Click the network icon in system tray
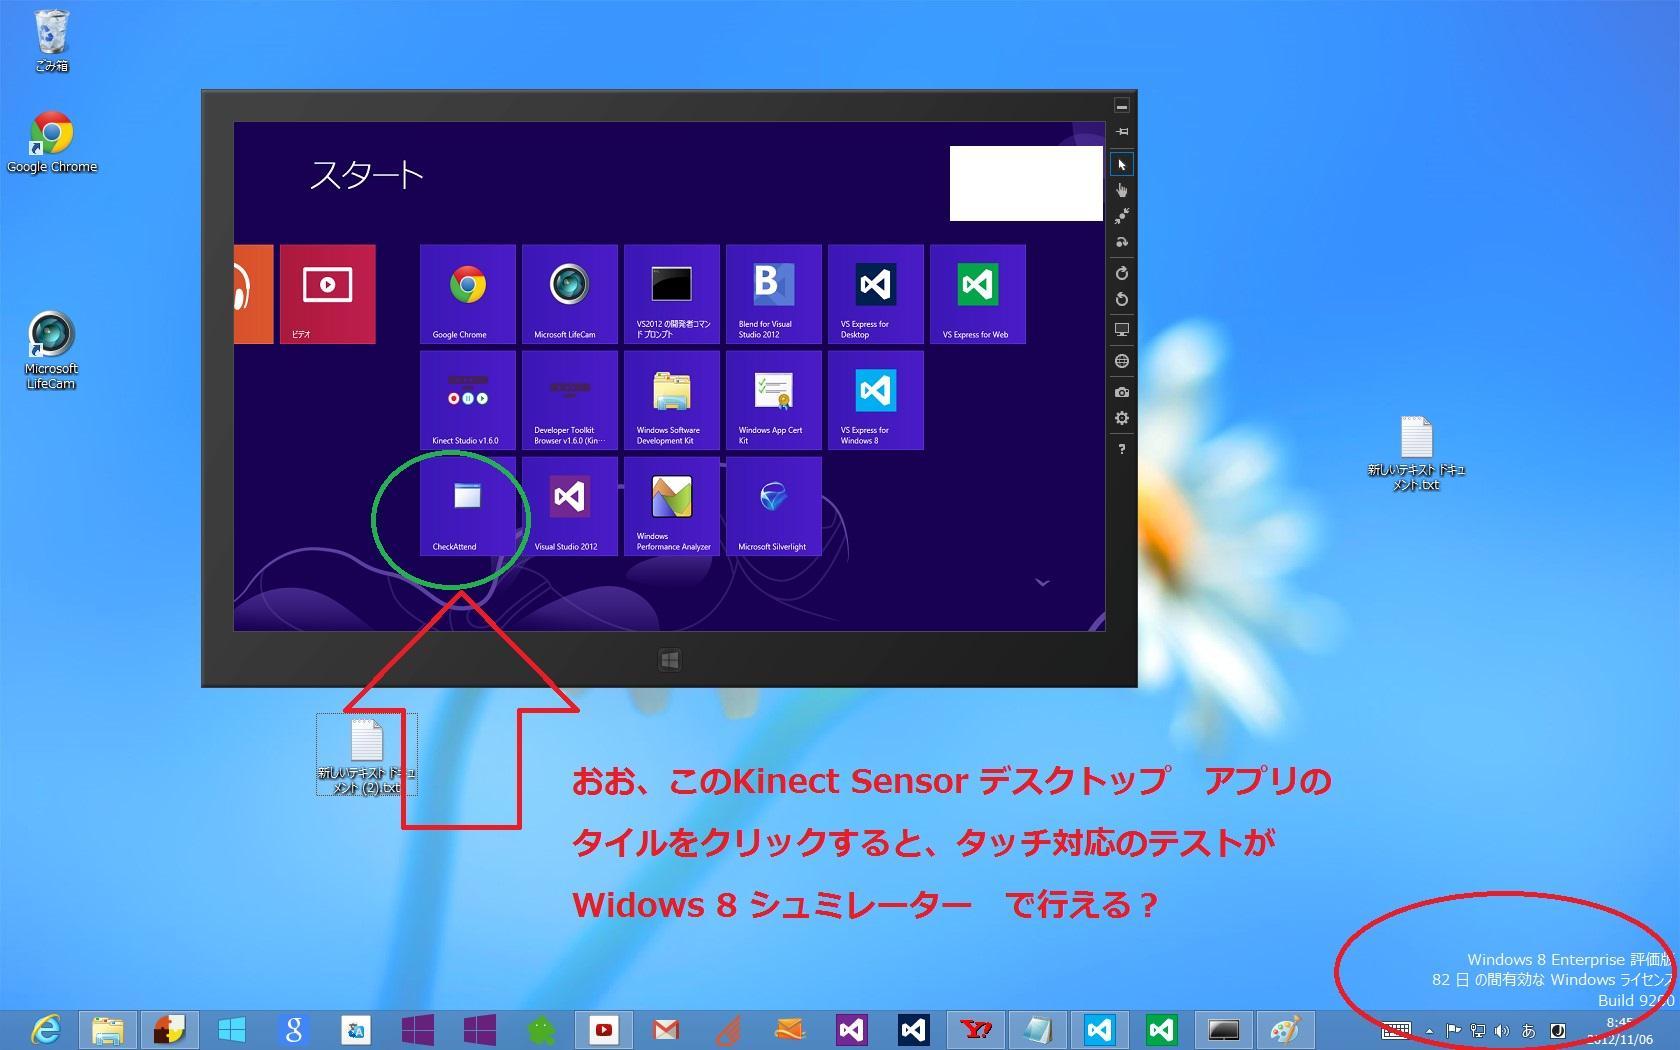The width and height of the screenshot is (1680, 1050). (x=1477, y=1031)
